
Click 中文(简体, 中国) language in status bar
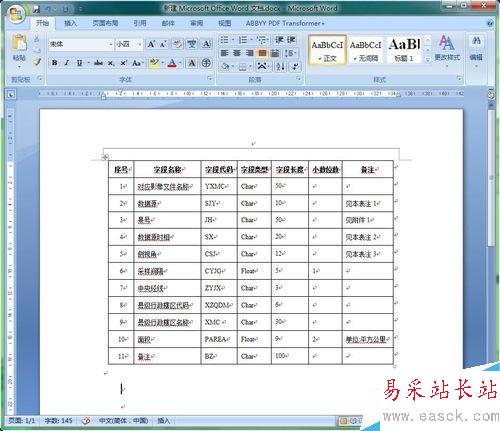coord(123,421)
